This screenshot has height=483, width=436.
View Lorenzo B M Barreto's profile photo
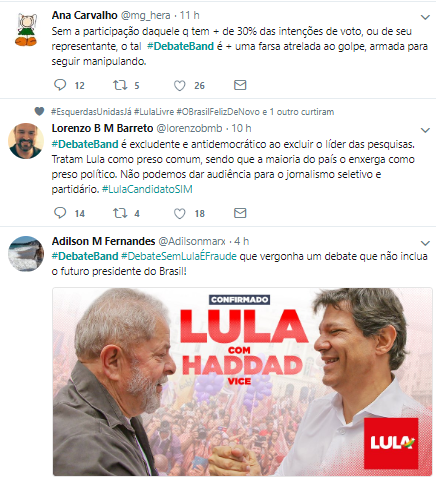point(26,141)
